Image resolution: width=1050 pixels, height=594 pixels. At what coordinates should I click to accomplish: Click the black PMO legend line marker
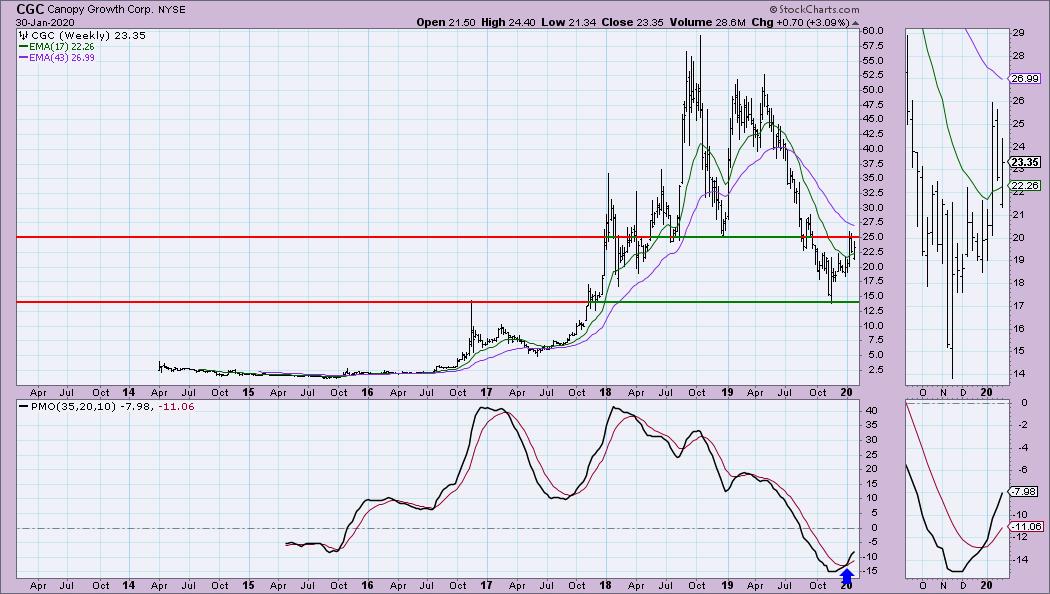point(23,406)
